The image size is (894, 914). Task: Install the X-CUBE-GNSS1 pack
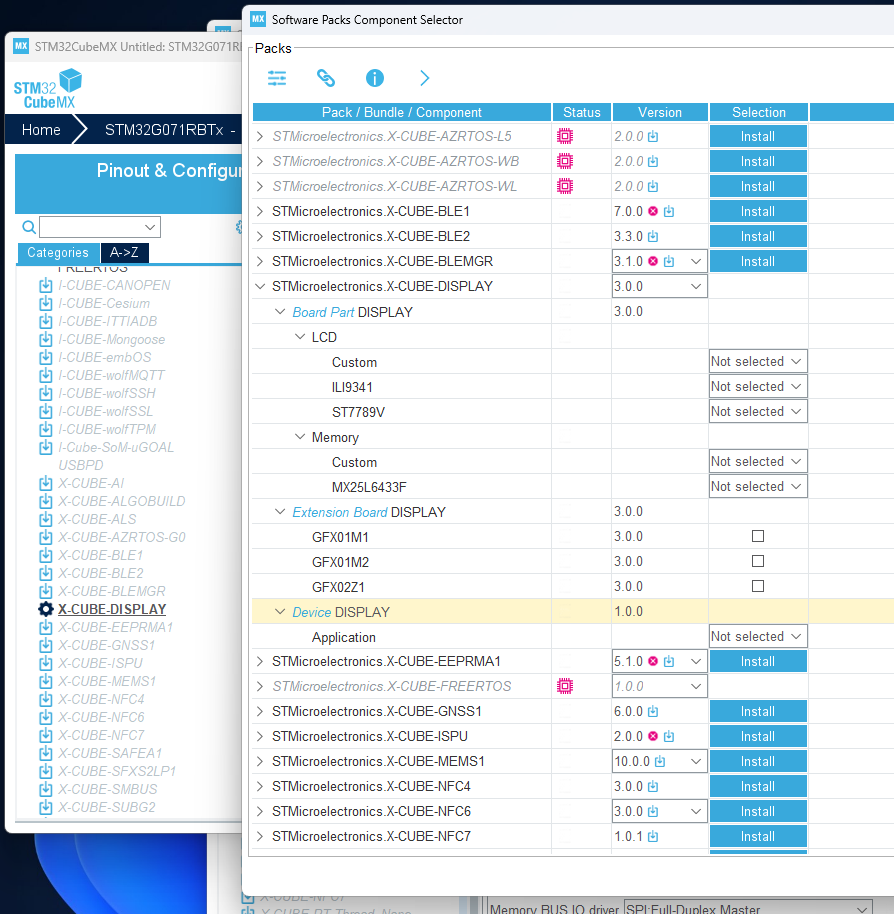point(758,712)
